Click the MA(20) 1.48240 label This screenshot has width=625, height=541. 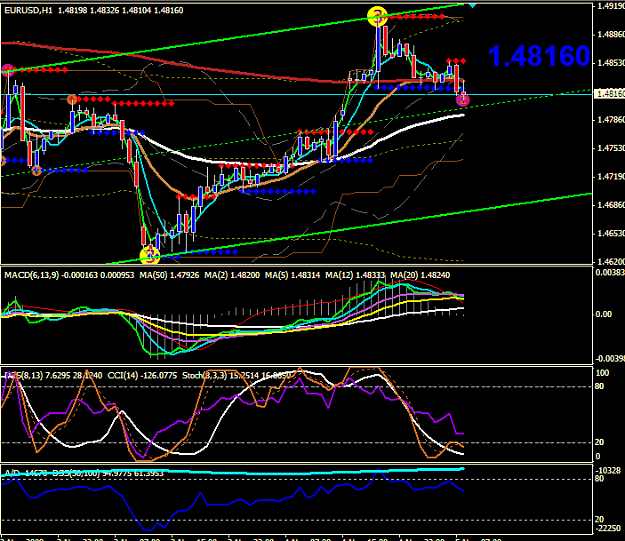[x=420, y=275]
